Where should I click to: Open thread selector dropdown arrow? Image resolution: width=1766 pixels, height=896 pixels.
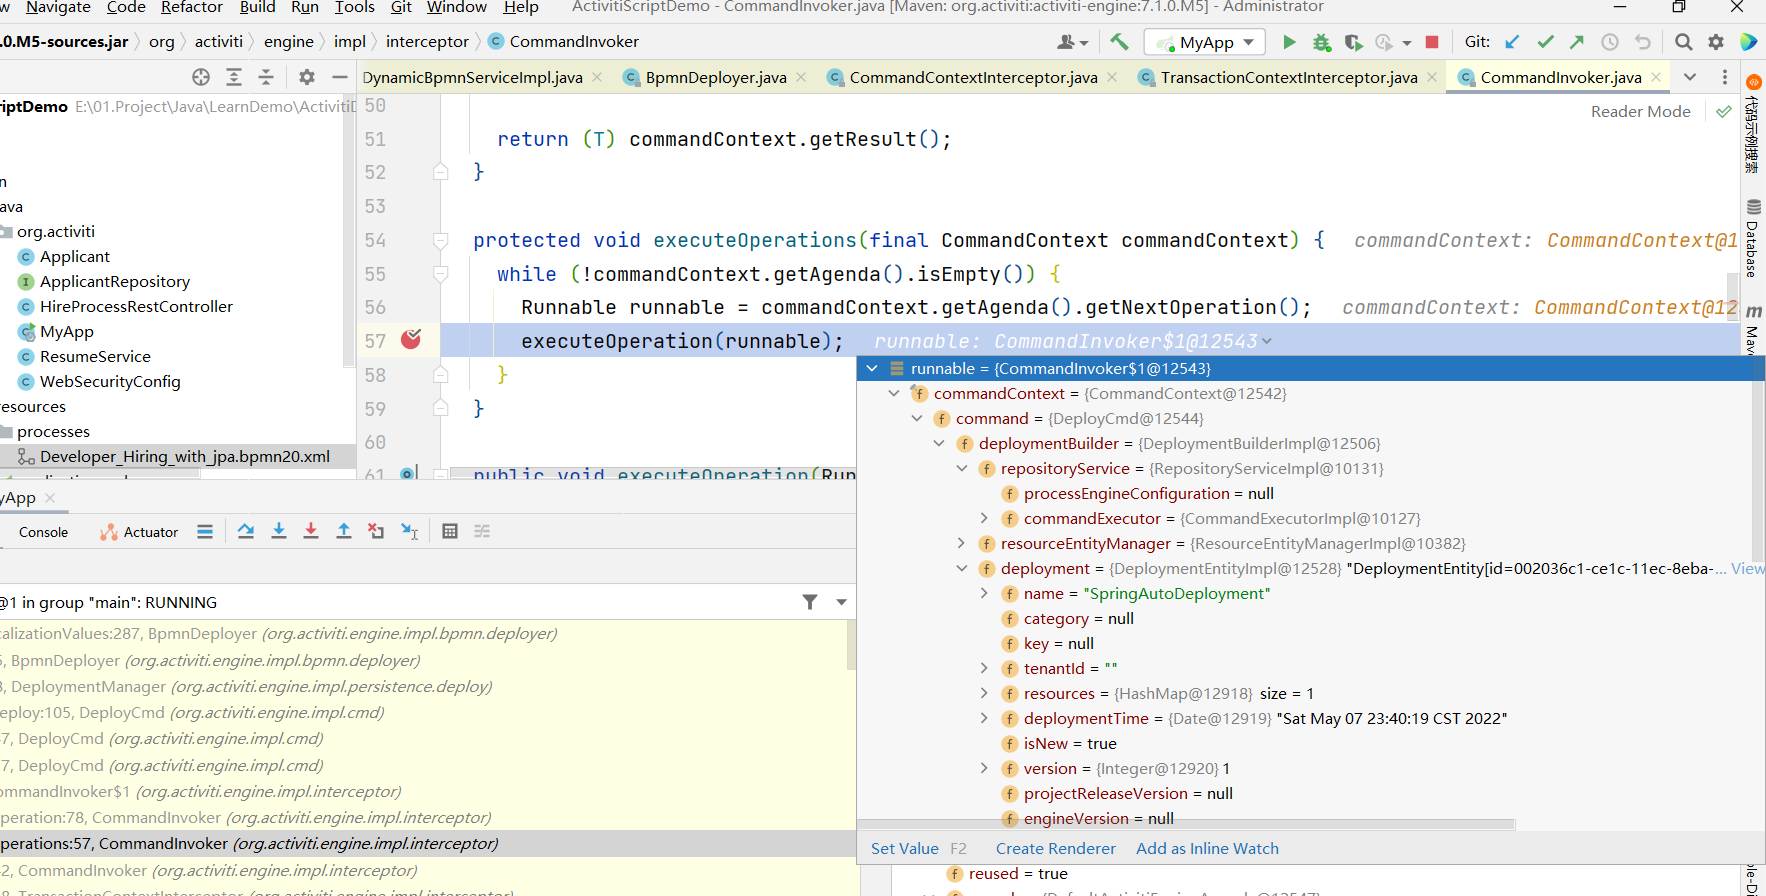pyautogui.click(x=842, y=602)
